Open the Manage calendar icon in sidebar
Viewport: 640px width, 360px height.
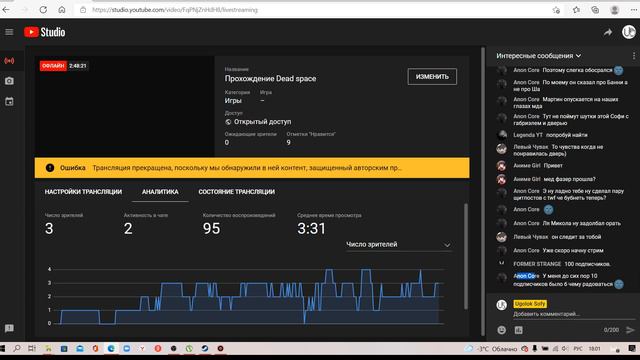pyautogui.click(x=9, y=101)
